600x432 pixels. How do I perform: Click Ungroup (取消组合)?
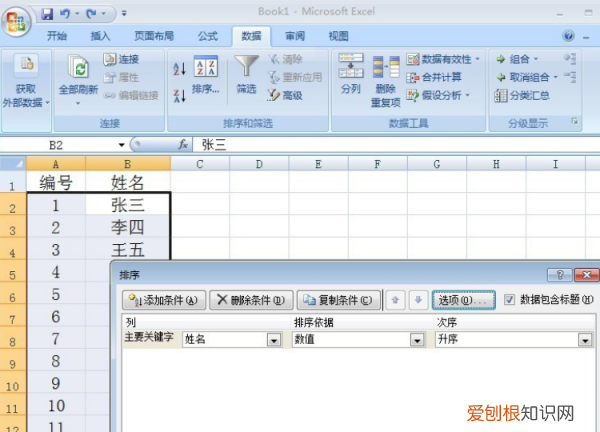pyautogui.click(x=523, y=77)
